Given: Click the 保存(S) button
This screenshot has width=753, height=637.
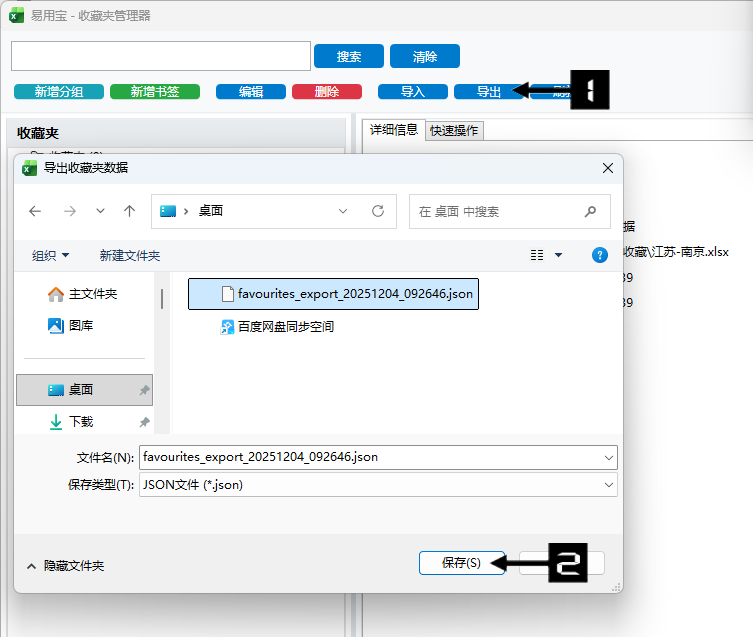Looking at the screenshot, I should click(x=461, y=563).
